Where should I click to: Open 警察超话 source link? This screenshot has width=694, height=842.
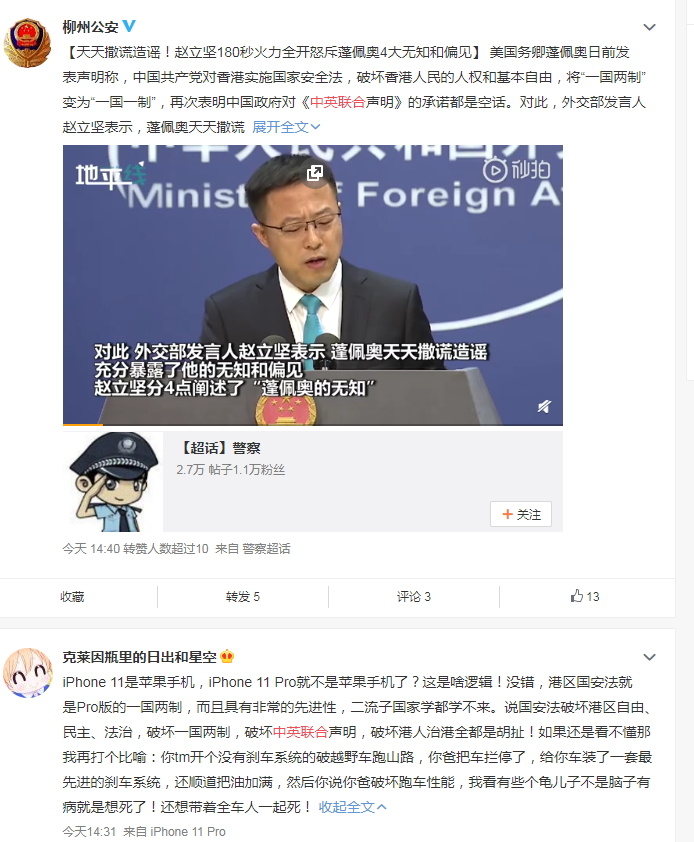(266, 548)
